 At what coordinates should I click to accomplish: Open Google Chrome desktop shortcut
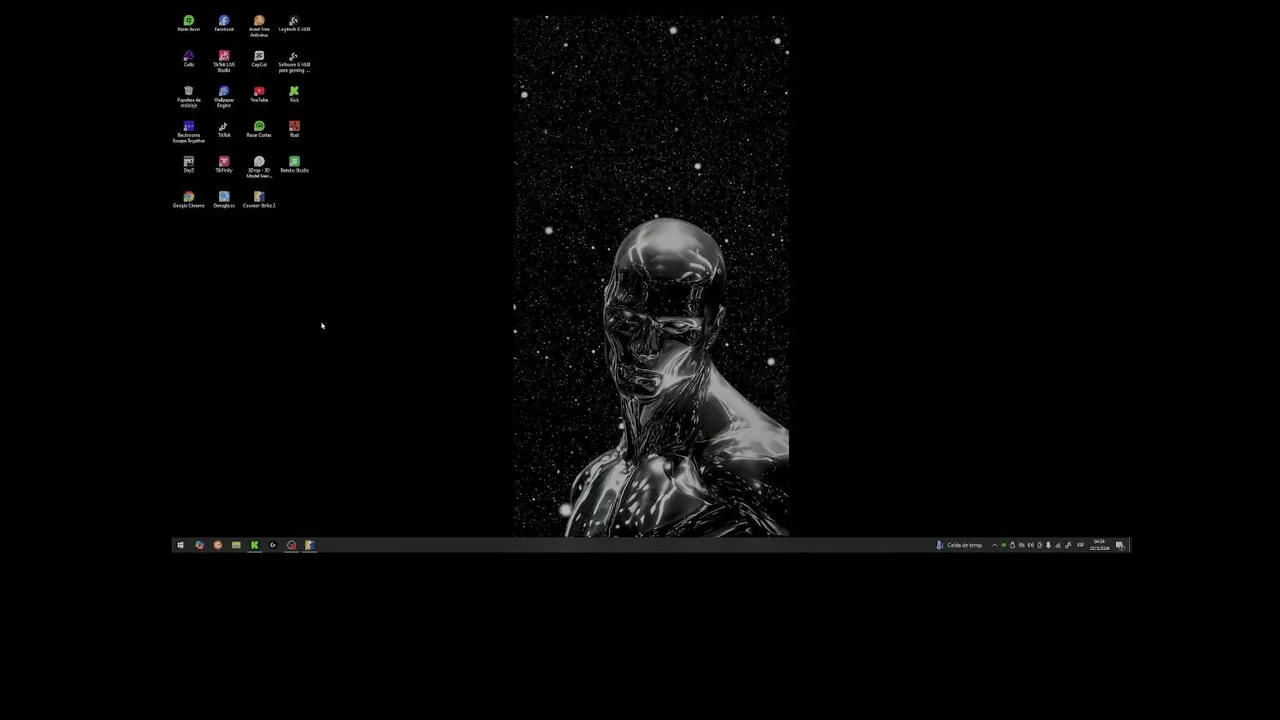(189, 199)
